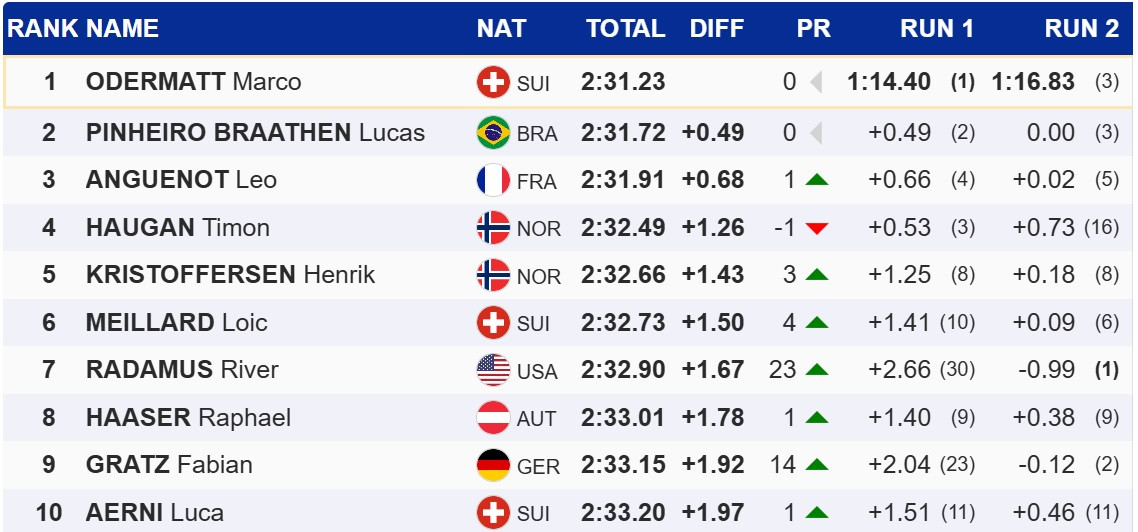The image size is (1138, 532).
Task: Click Norway flag in Haugan's row
Action: 493,228
